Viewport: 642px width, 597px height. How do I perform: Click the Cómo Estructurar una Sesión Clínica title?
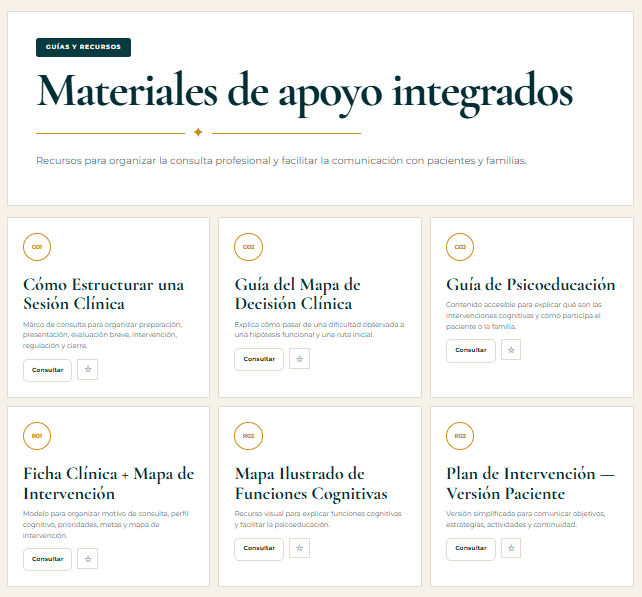(x=104, y=294)
